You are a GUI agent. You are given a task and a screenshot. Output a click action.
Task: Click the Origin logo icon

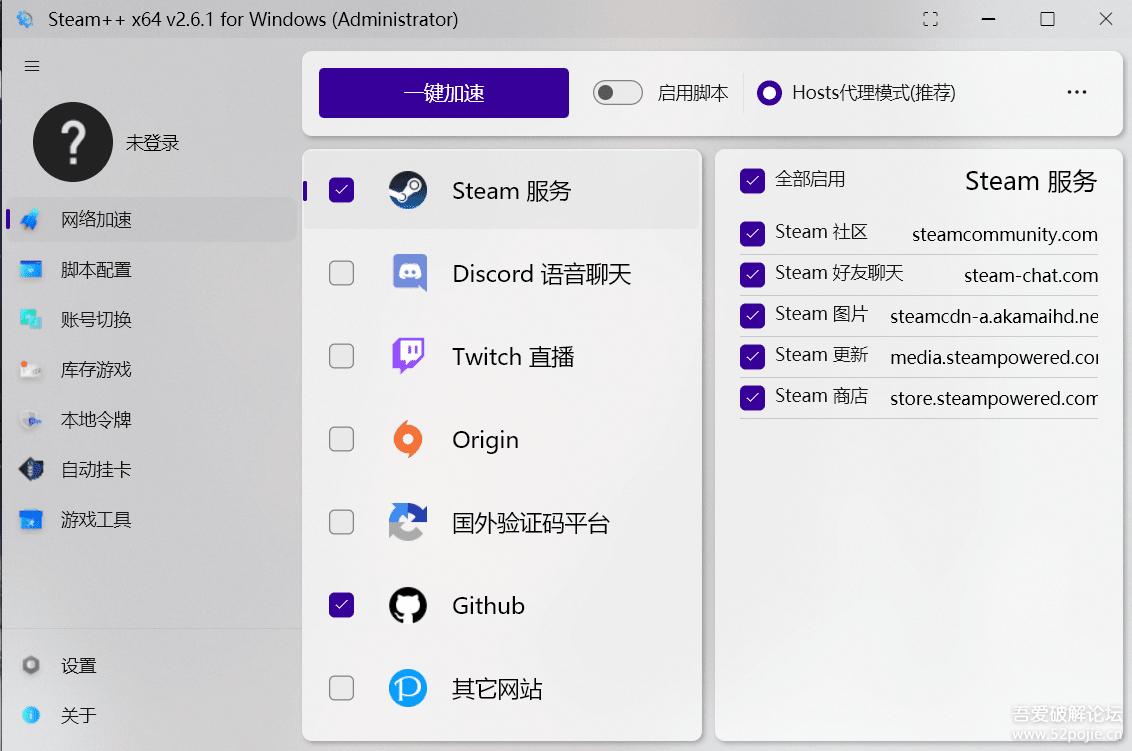click(408, 439)
